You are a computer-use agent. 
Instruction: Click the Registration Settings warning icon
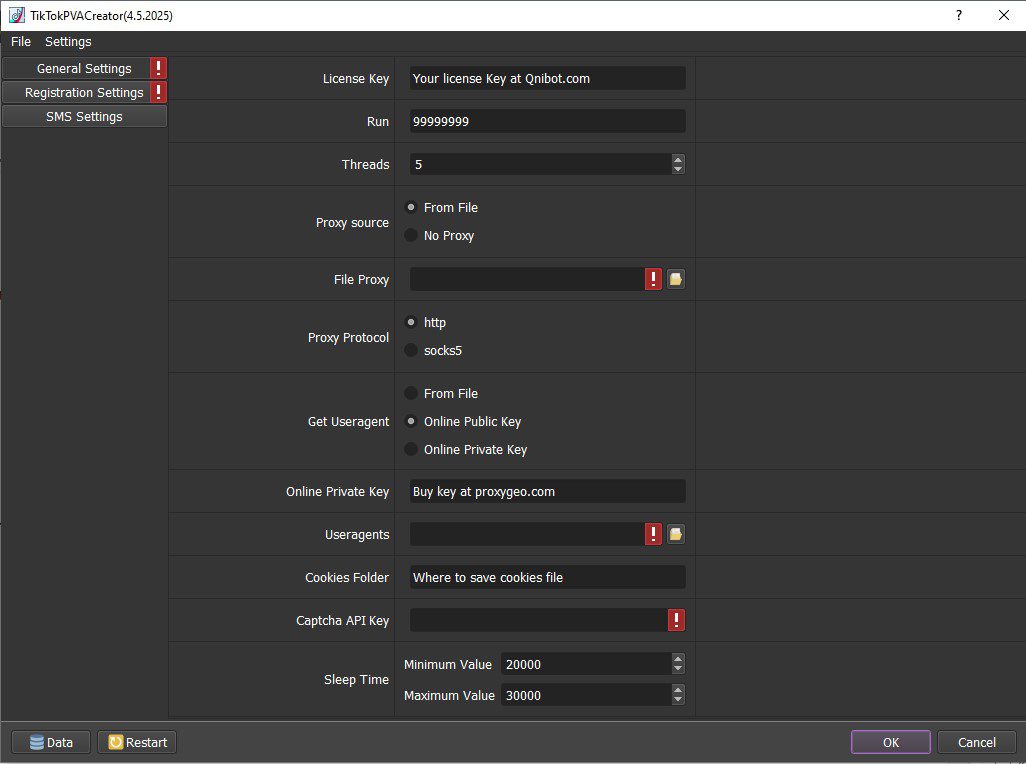158,92
